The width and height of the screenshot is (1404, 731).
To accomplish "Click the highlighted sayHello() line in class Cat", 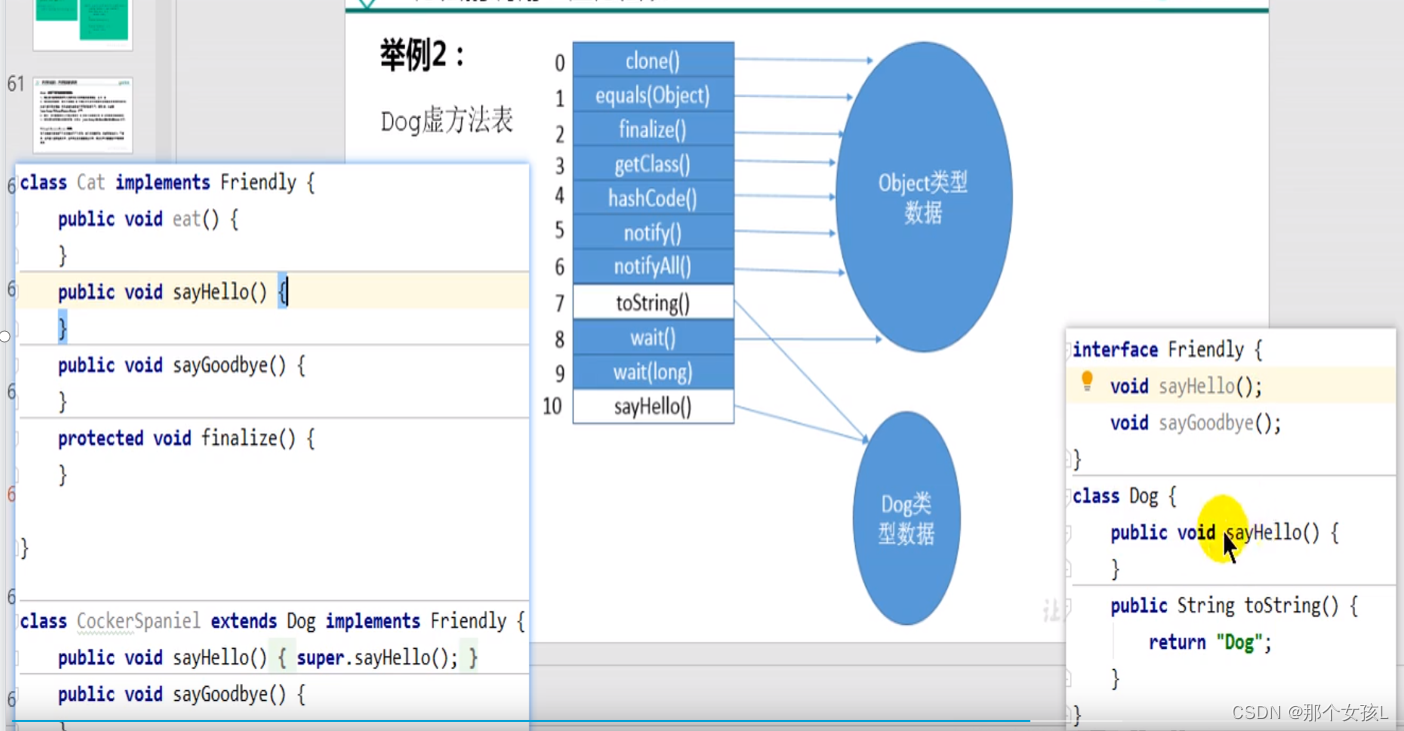I will 173,291.
